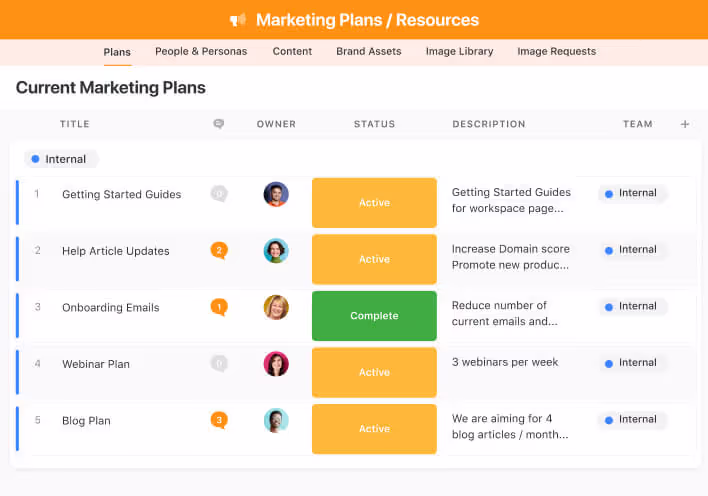Click the Active status color on Blog Plan
This screenshot has height=496, width=708.
pos(374,429)
